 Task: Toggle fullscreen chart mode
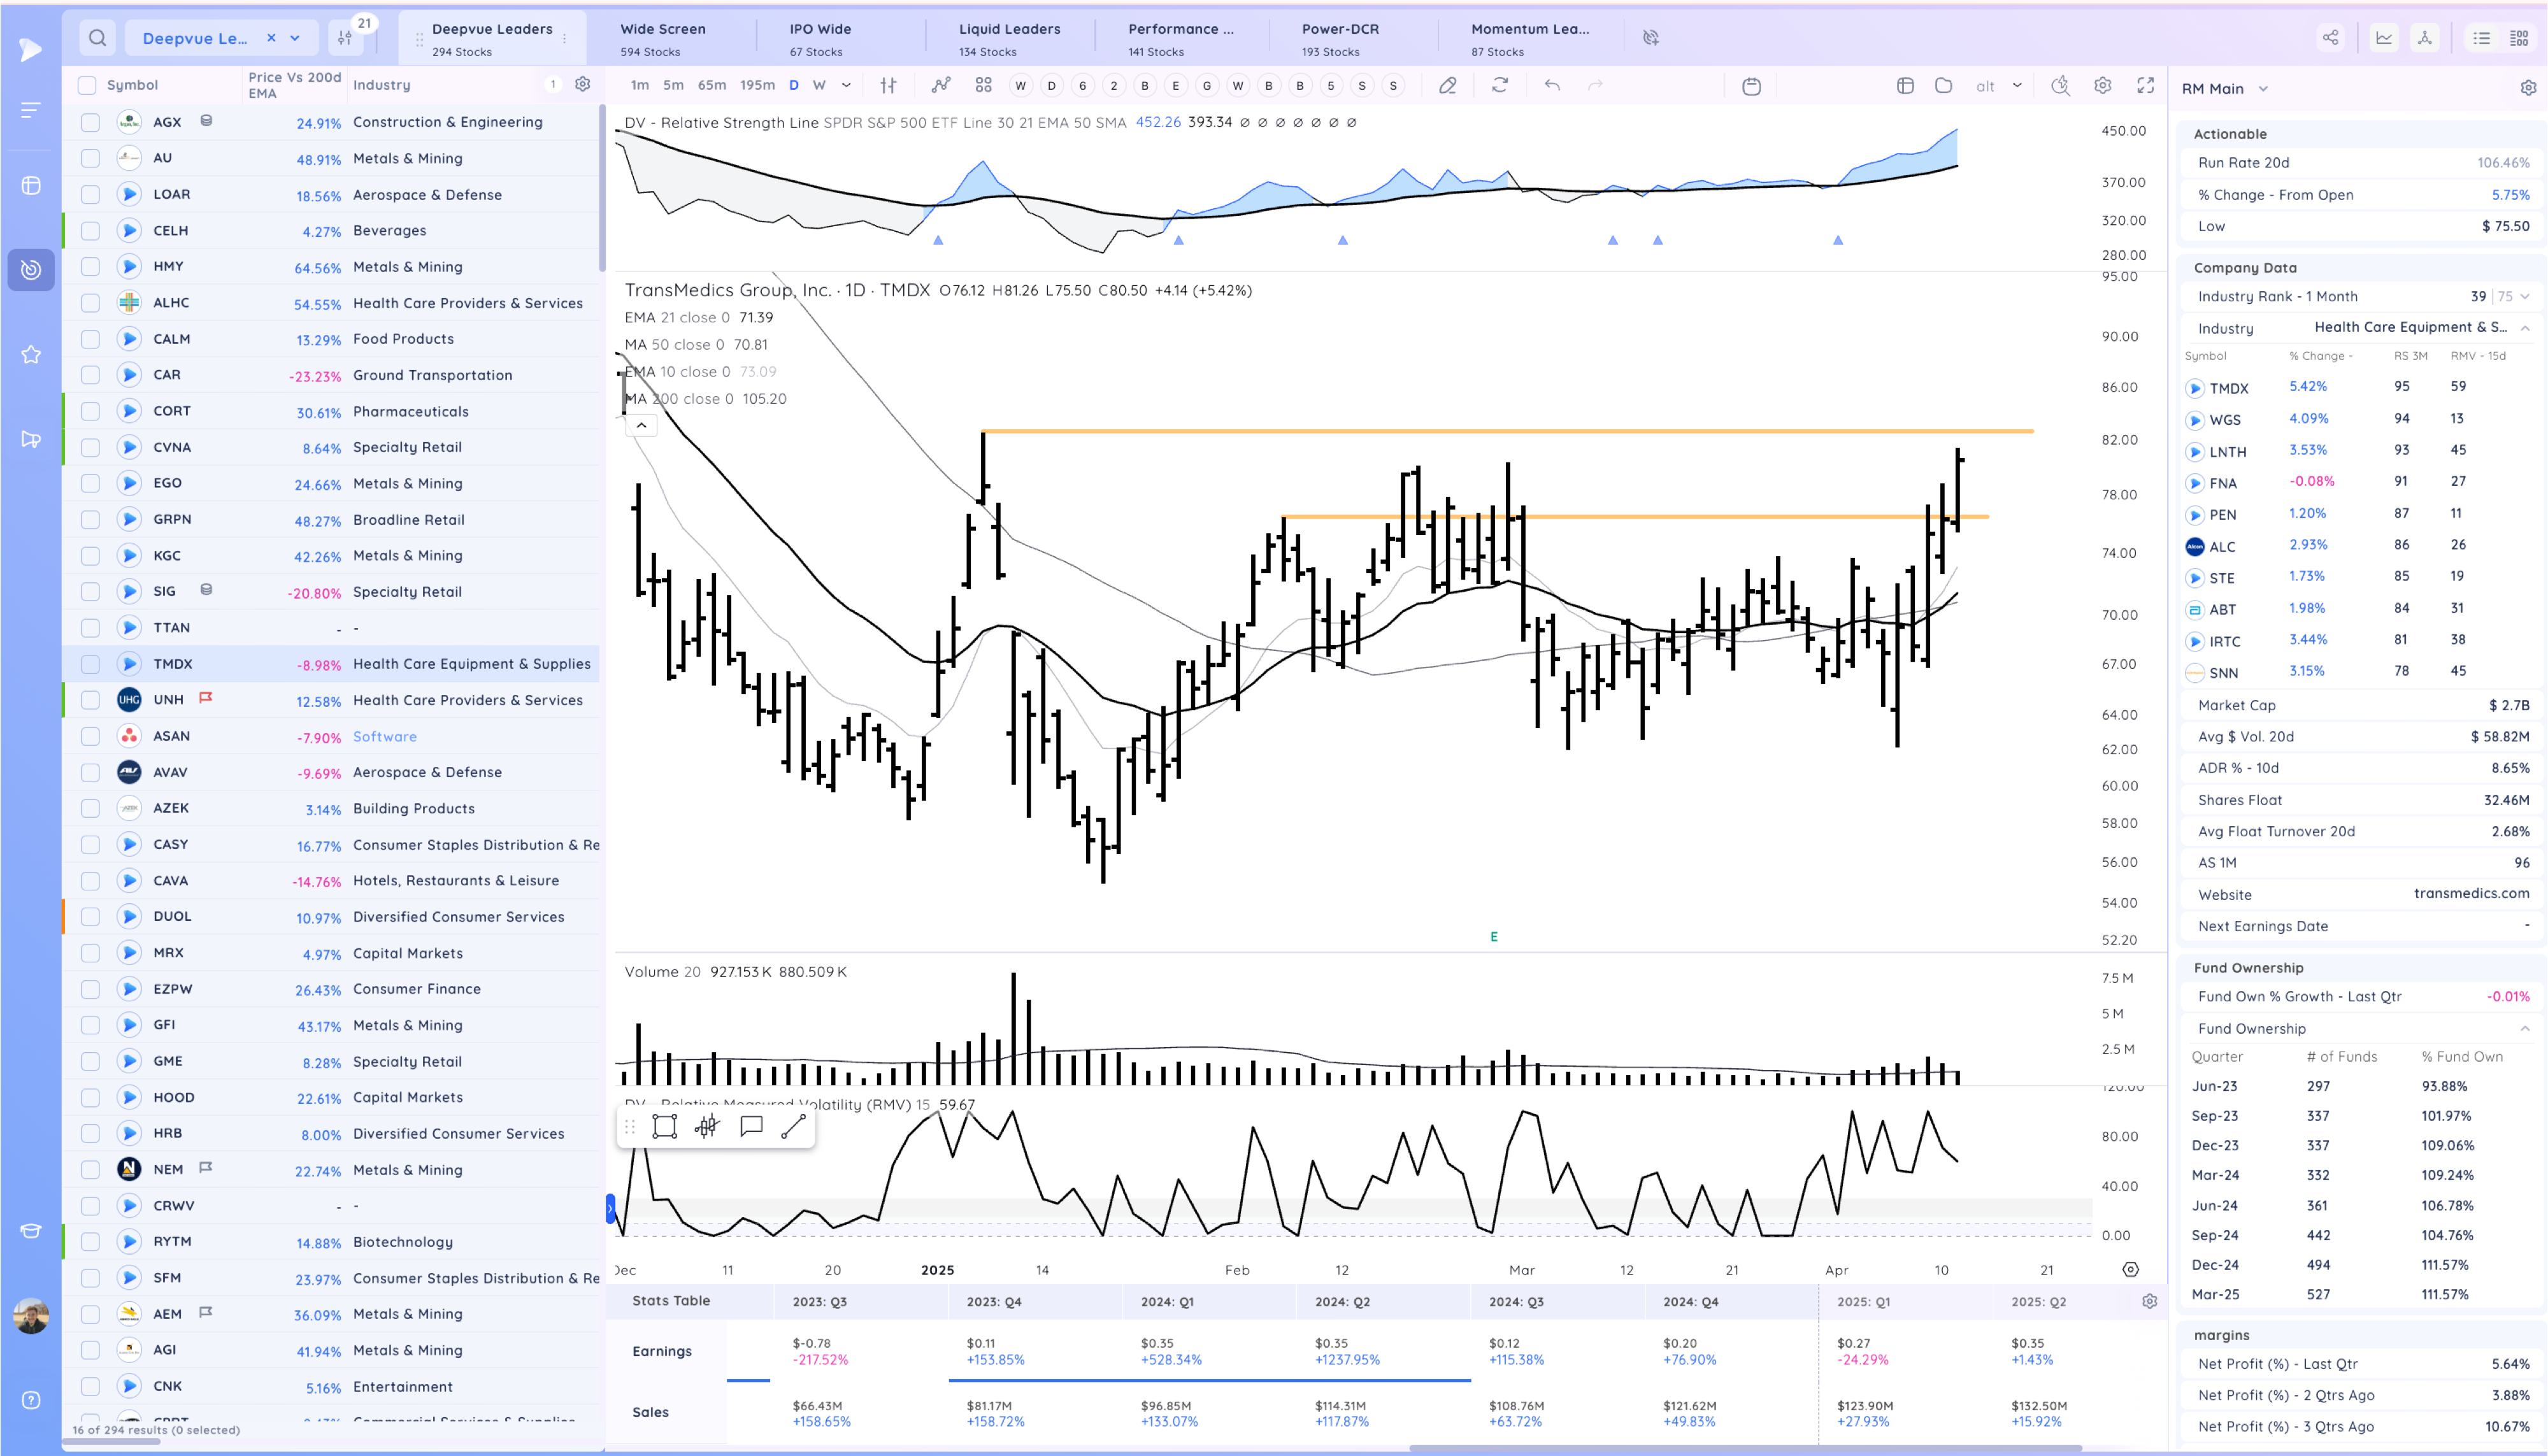(x=2145, y=85)
